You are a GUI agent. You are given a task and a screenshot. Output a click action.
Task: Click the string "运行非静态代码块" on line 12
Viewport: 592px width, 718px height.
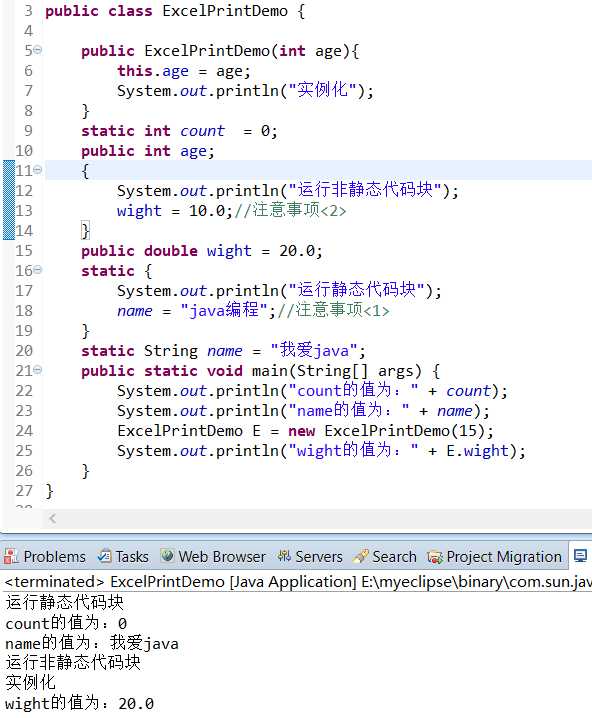click(365, 190)
